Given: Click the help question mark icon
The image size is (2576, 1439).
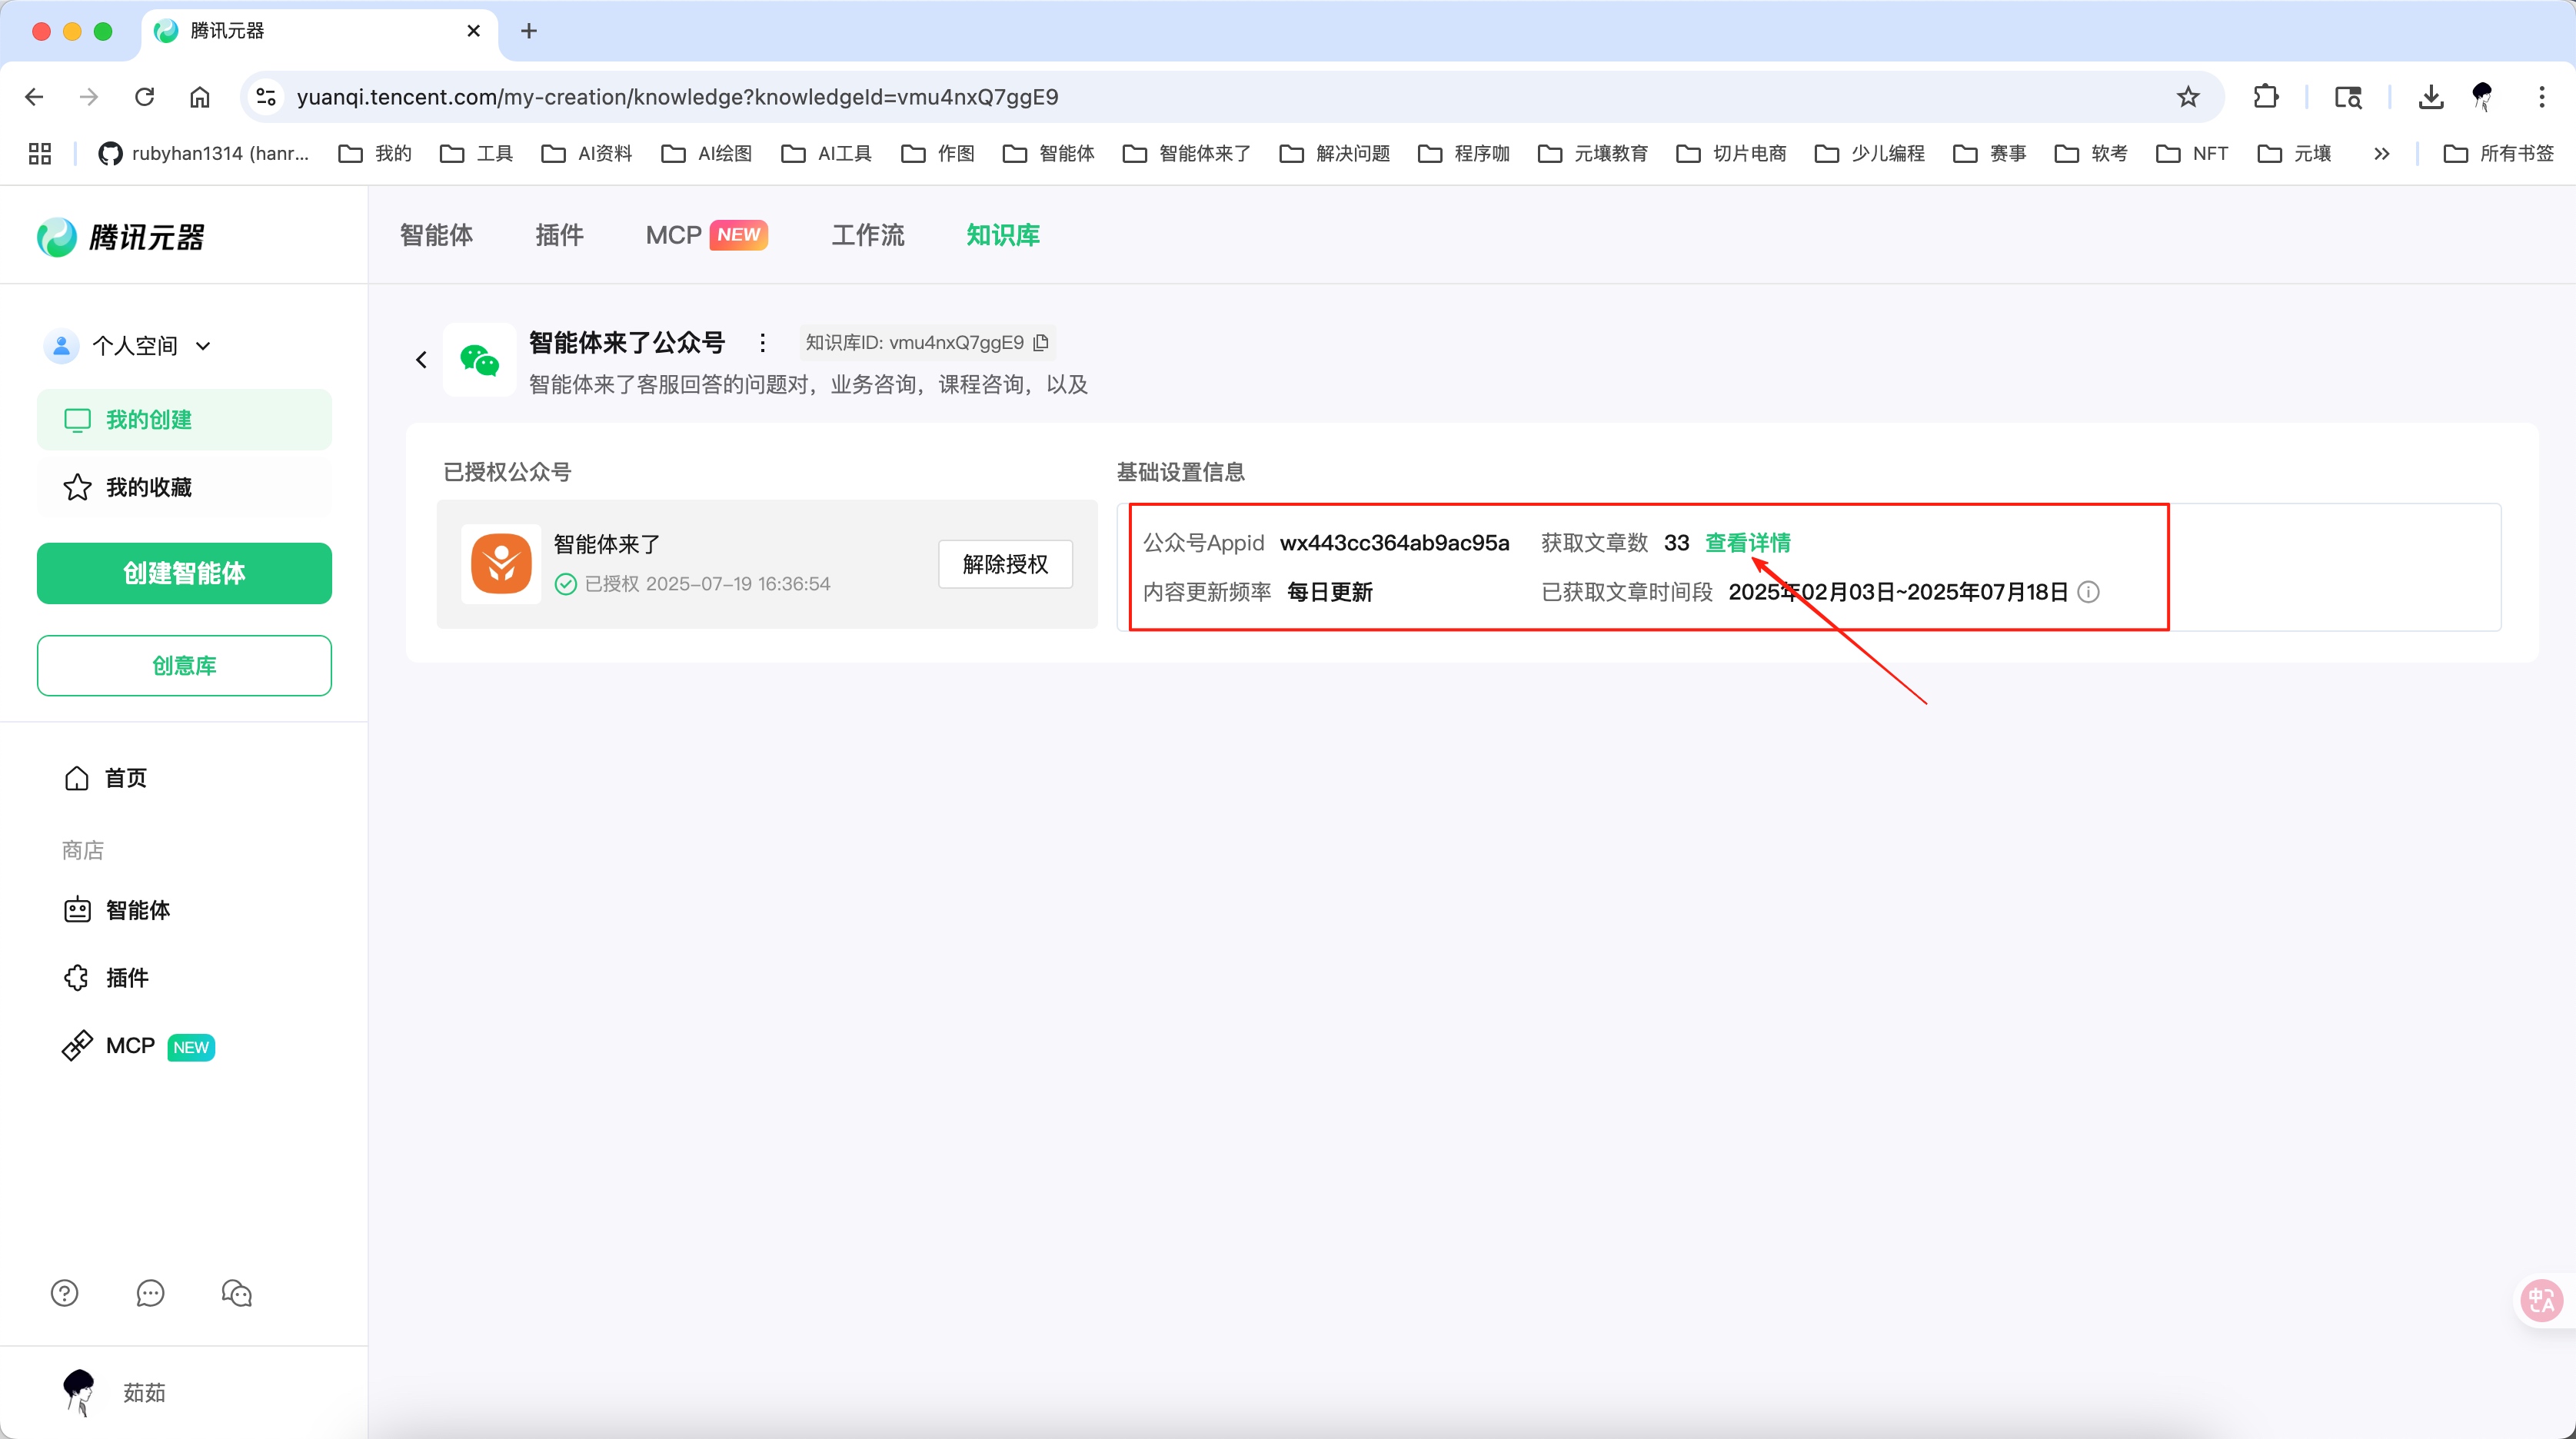Looking at the screenshot, I should (x=63, y=1293).
